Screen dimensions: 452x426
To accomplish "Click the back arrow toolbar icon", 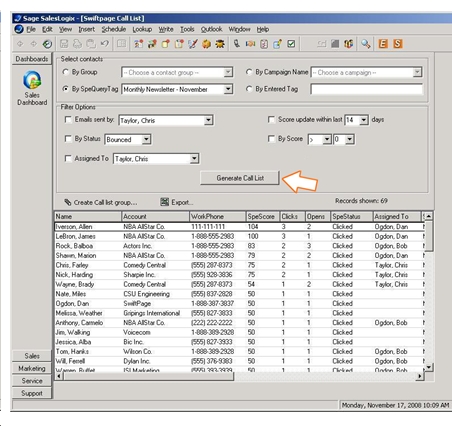I will 20,44.
